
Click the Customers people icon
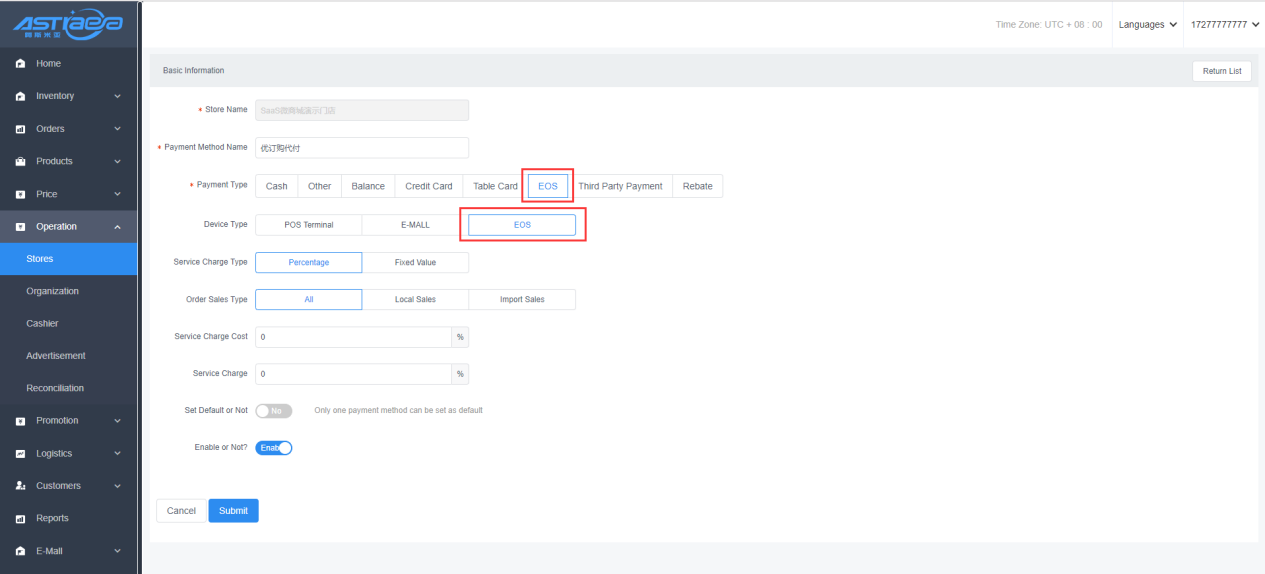coord(19,486)
